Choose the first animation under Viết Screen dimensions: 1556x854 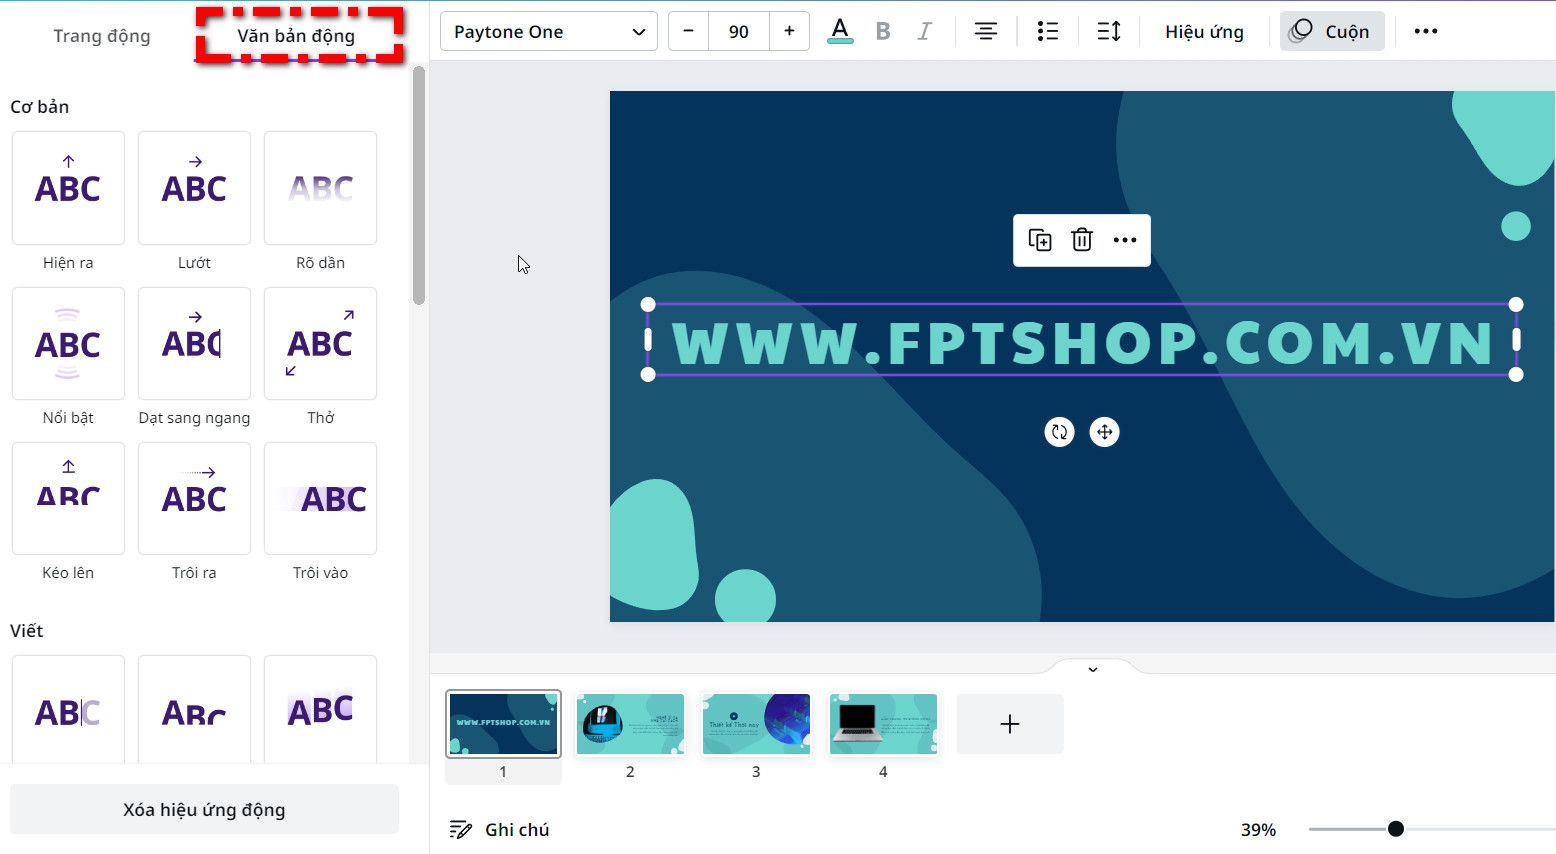point(68,710)
